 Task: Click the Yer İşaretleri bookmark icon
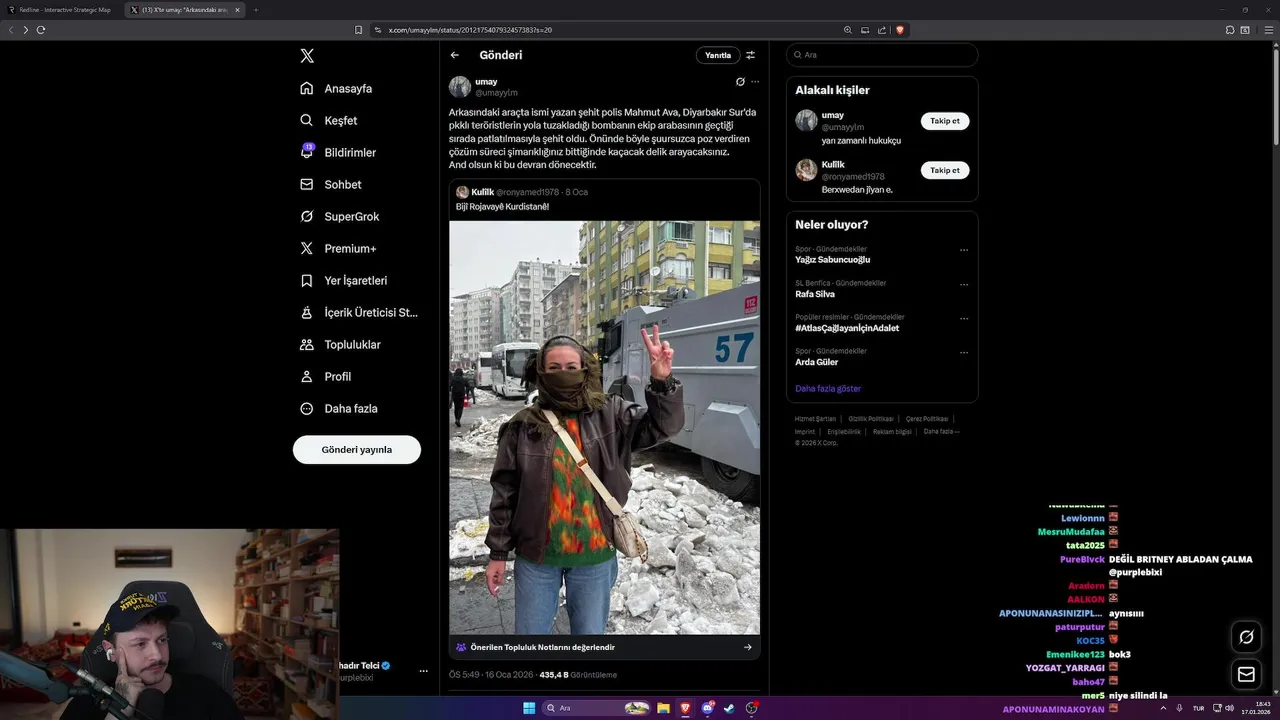click(x=307, y=281)
